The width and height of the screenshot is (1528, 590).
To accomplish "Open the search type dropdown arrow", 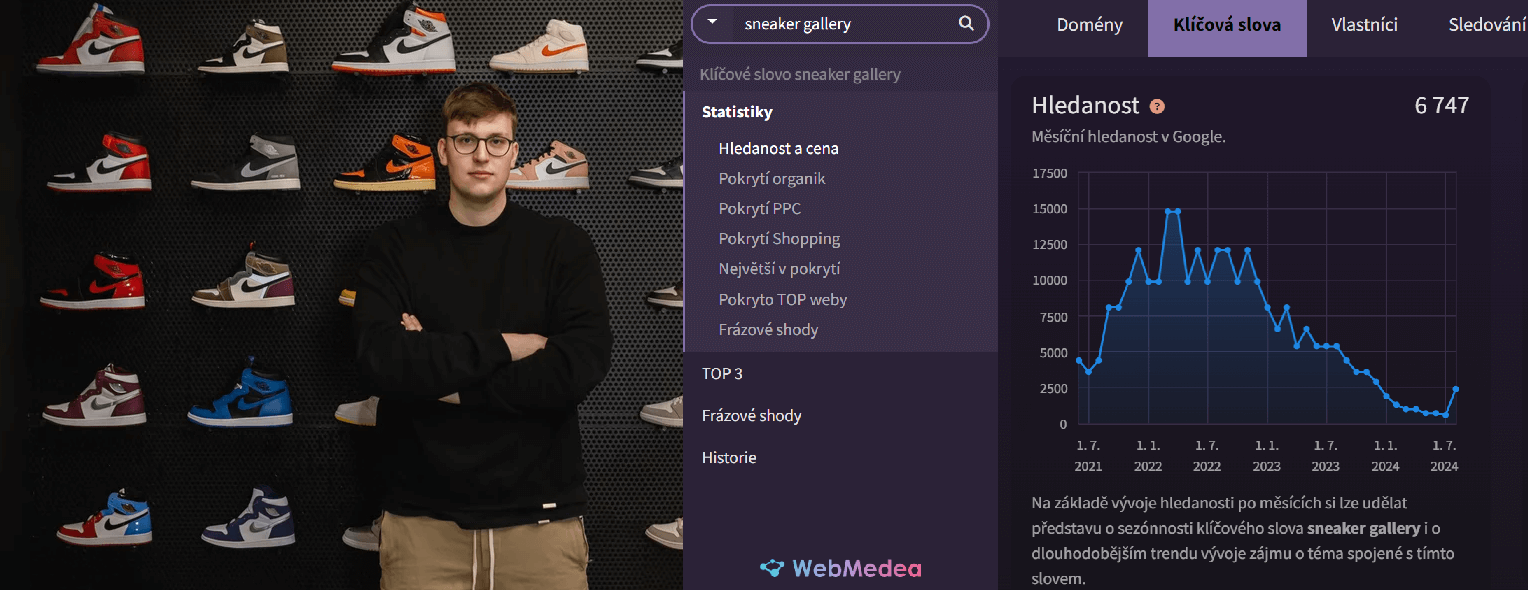I will point(712,22).
